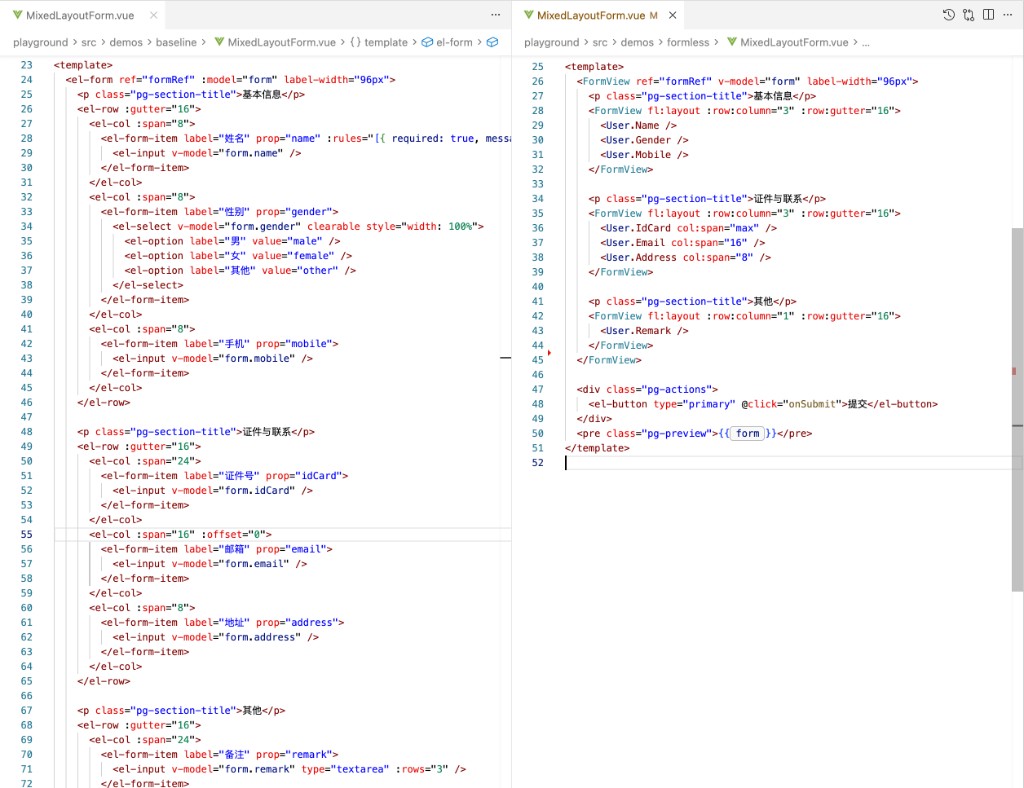Viewport: 1024px width, 788px height.
Task: Click last cube icon in left breadcrumb
Action: point(492,42)
